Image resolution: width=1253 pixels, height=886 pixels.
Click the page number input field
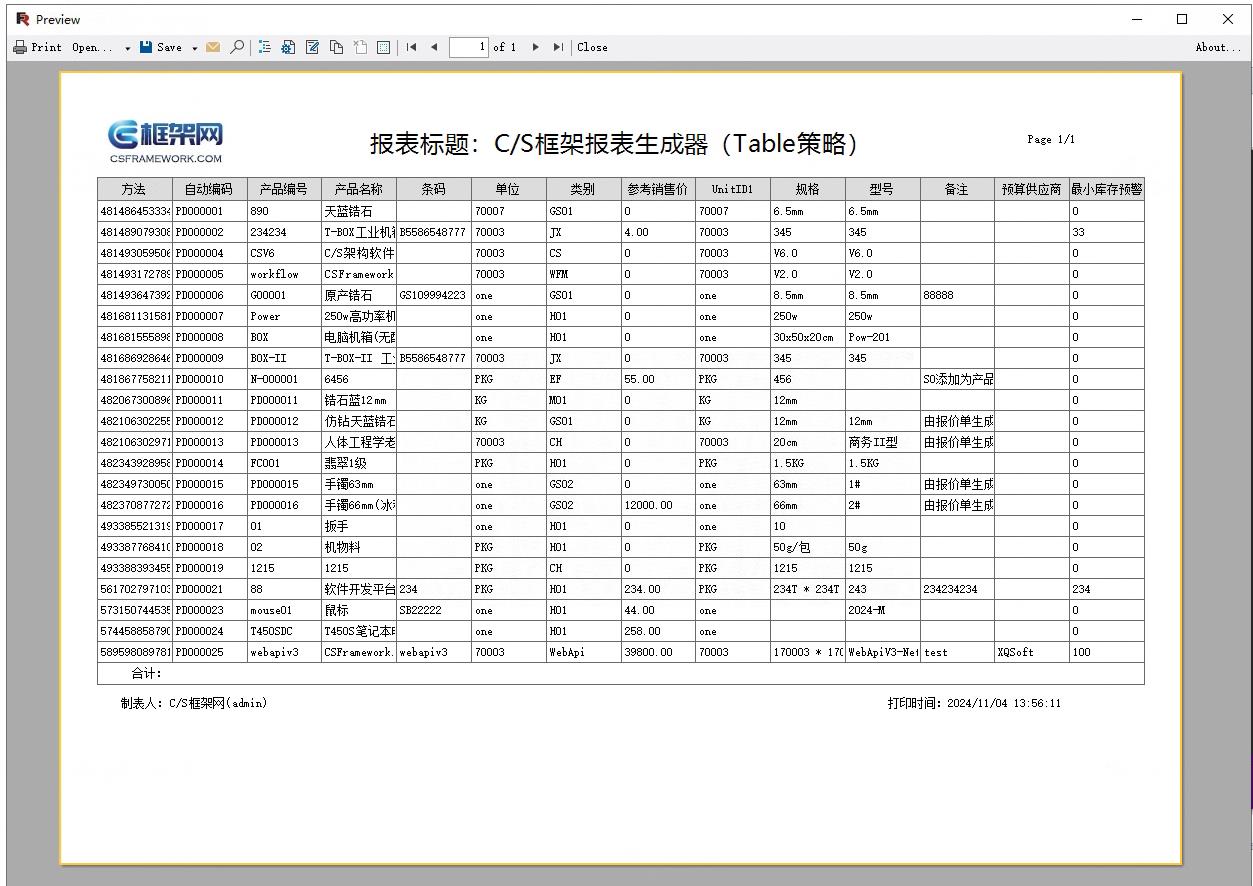(468, 47)
